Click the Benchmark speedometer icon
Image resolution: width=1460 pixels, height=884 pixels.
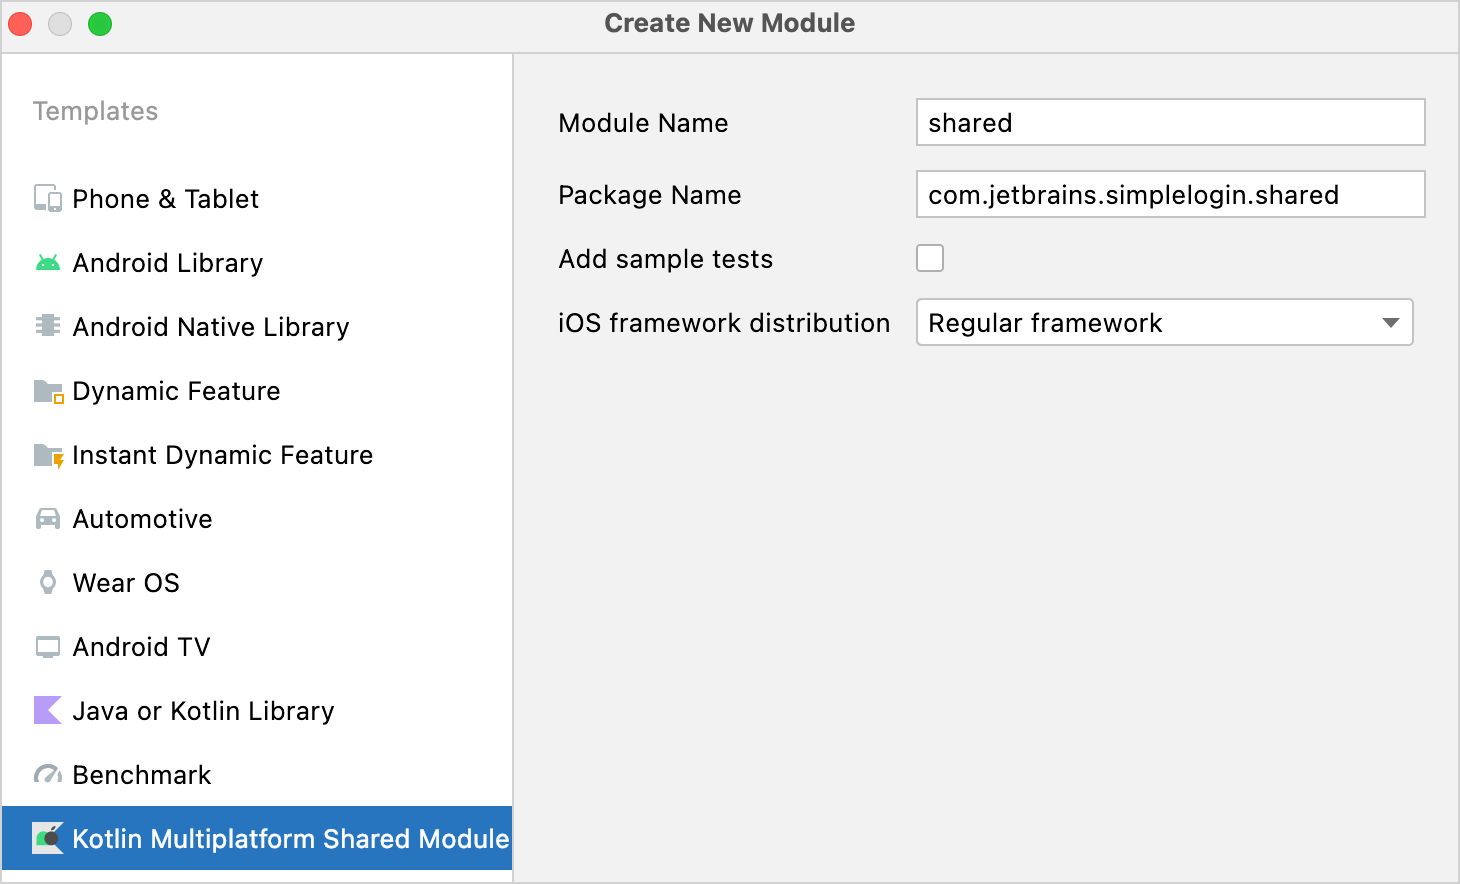pos(46,774)
